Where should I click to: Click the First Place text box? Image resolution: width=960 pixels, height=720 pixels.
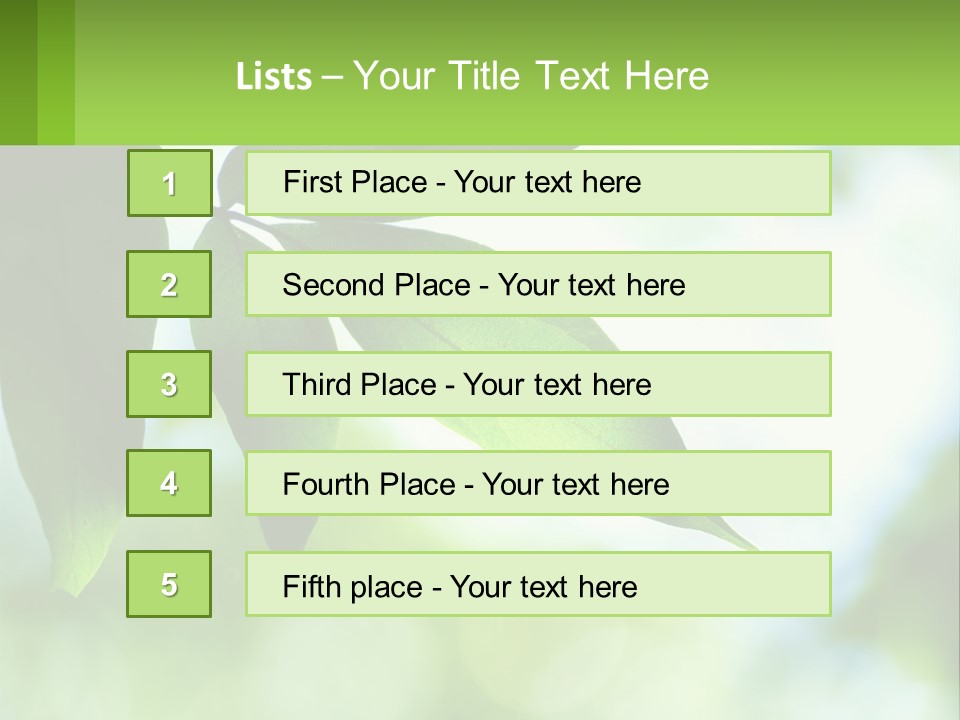point(538,183)
